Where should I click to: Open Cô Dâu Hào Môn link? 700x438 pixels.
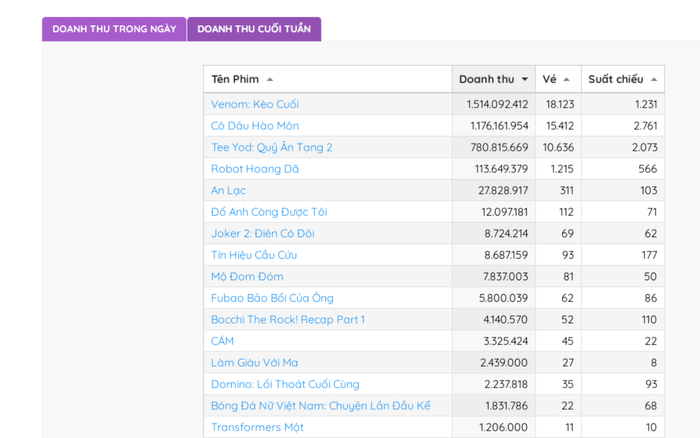[255, 126]
